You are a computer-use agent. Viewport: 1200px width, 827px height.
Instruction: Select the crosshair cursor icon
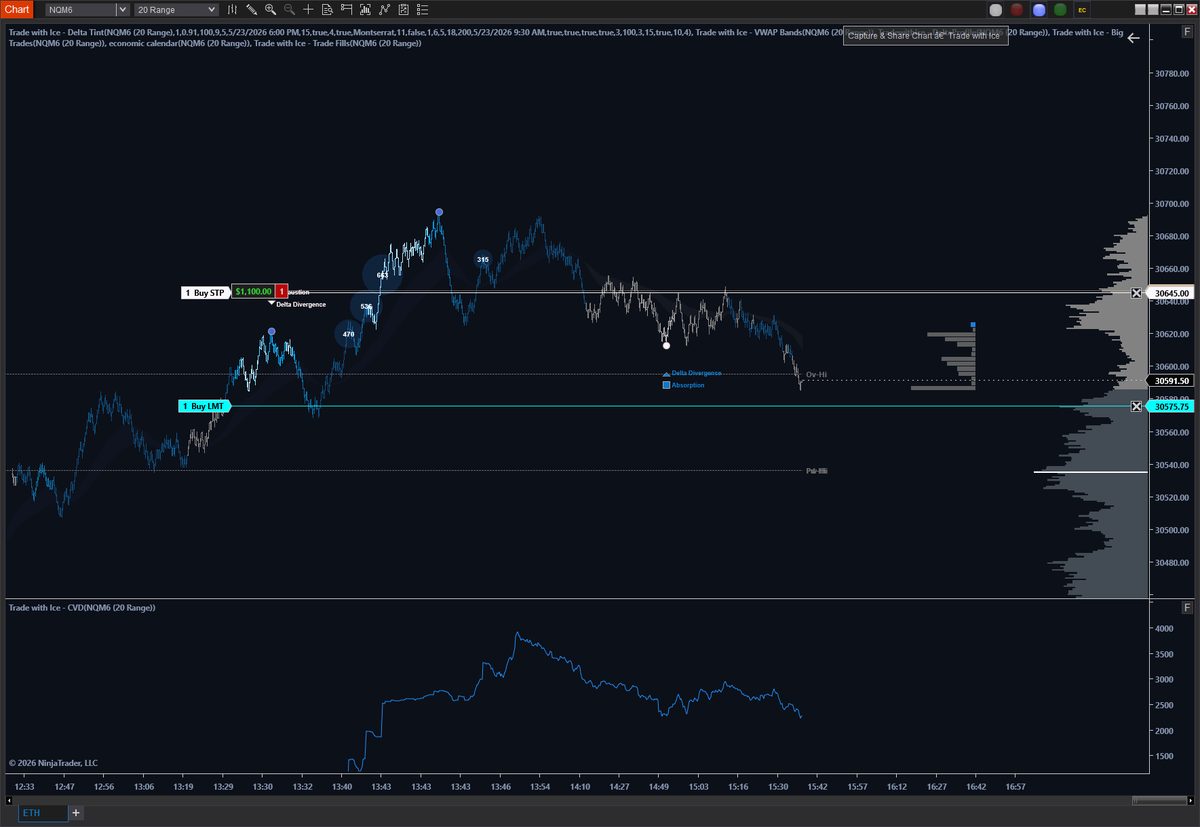[309, 9]
